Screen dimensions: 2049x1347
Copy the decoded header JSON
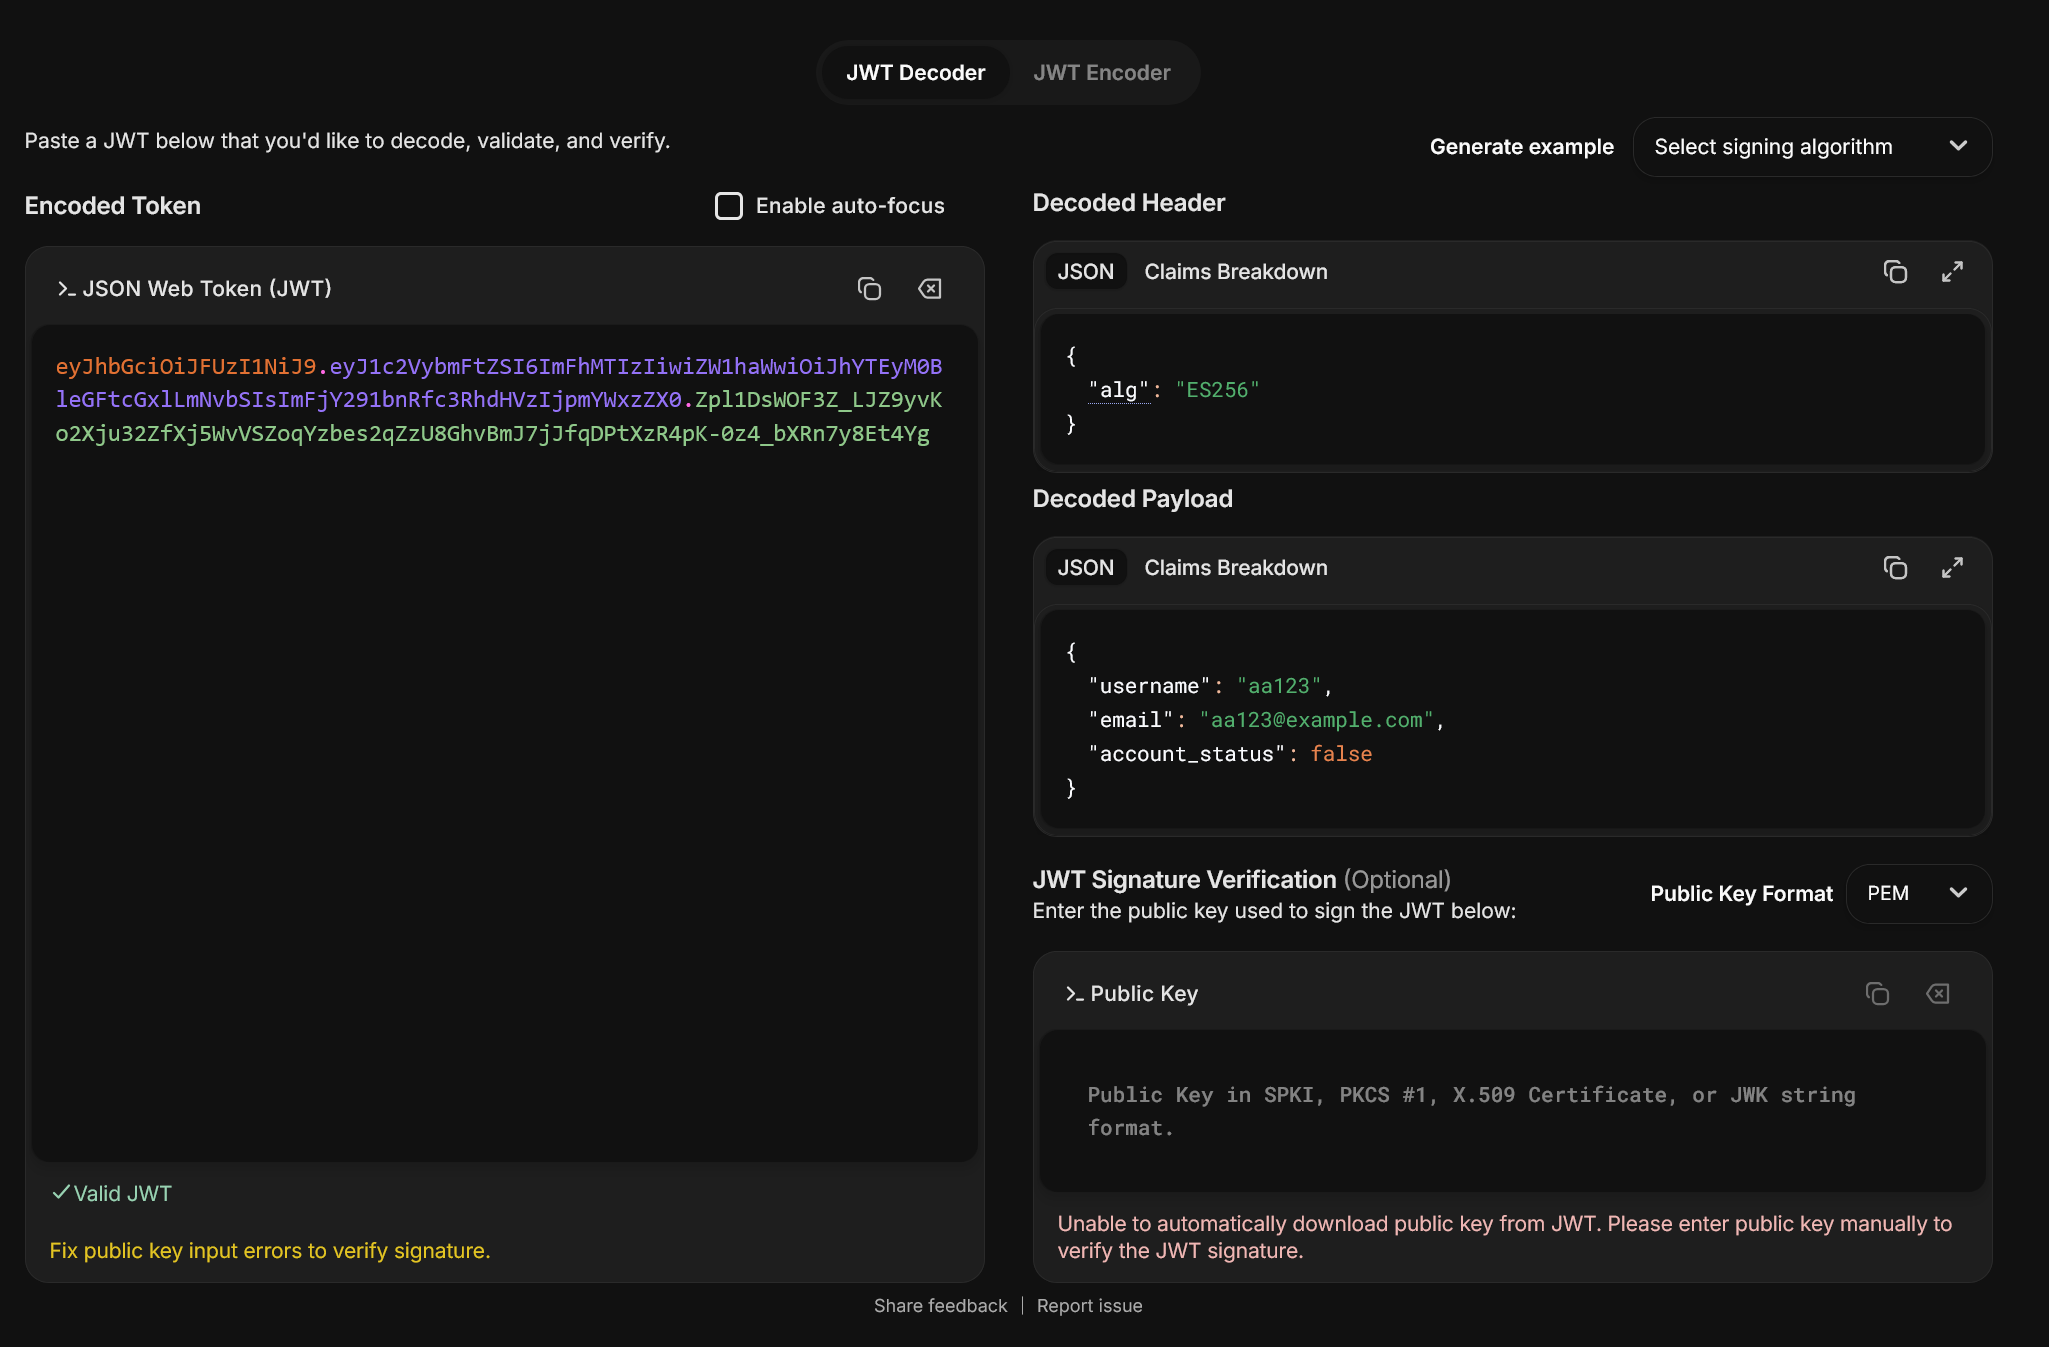click(x=1895, y=272)
